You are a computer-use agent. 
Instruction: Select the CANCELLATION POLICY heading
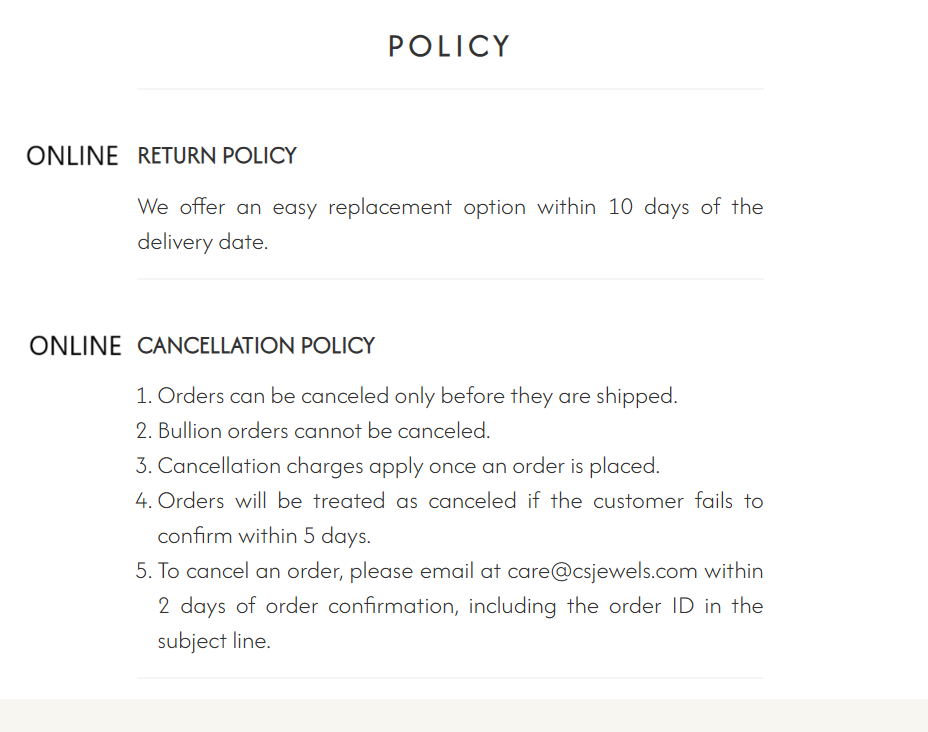(x=256, y=346)
